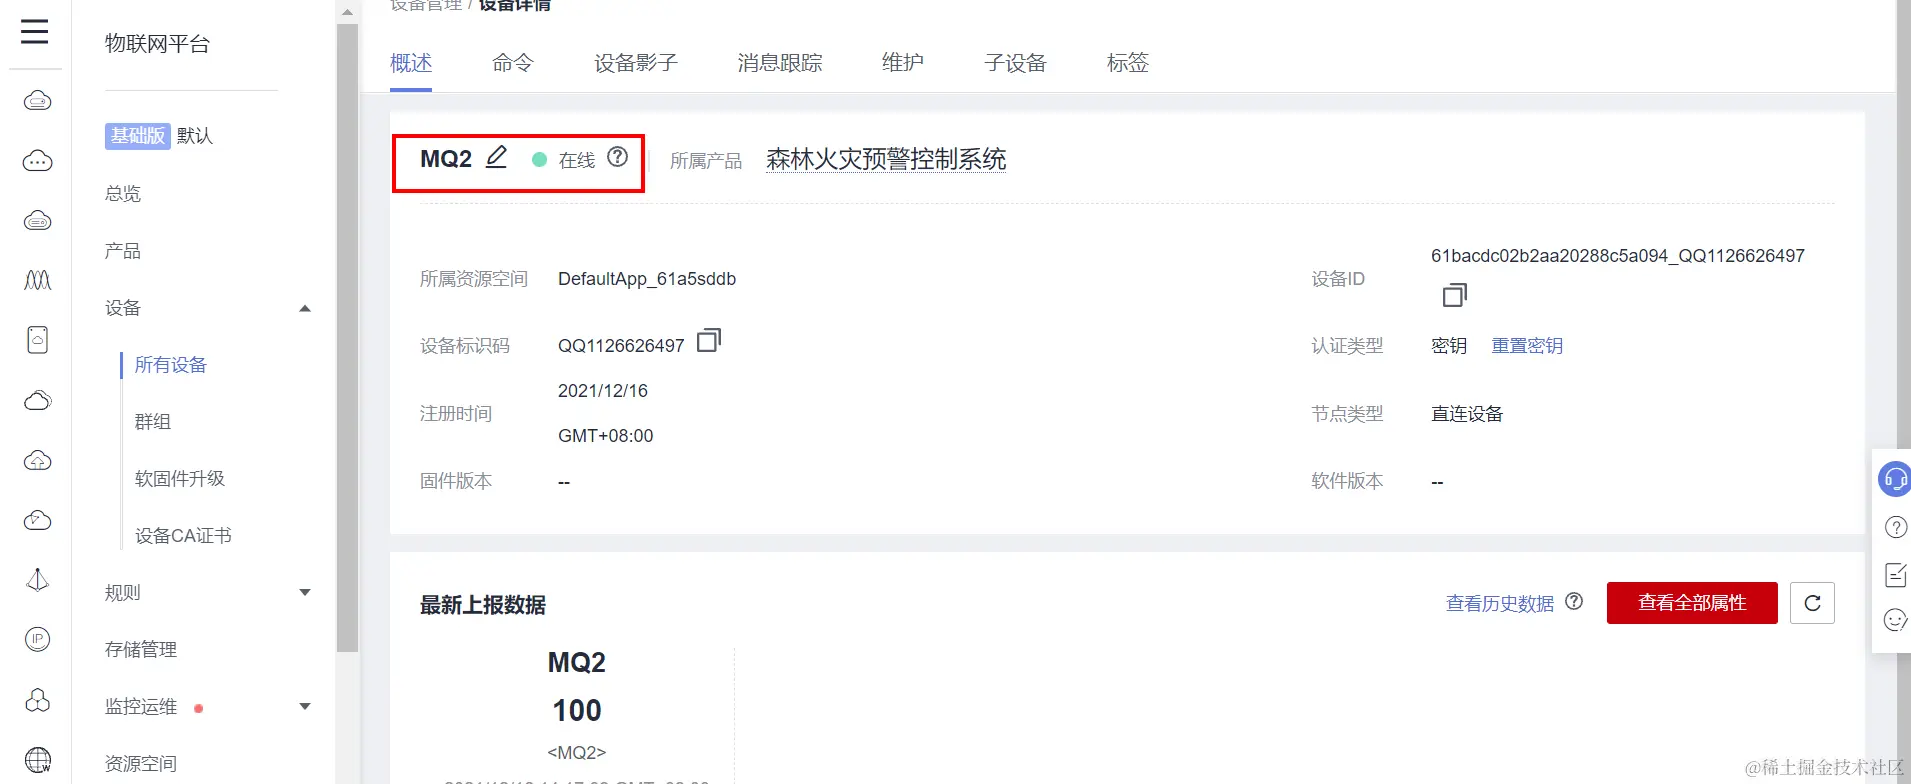The height and width of the screenshot is (784, 1911).
Task: Click the outlined cloud icon in left rail
Action: tap(37, 400)
